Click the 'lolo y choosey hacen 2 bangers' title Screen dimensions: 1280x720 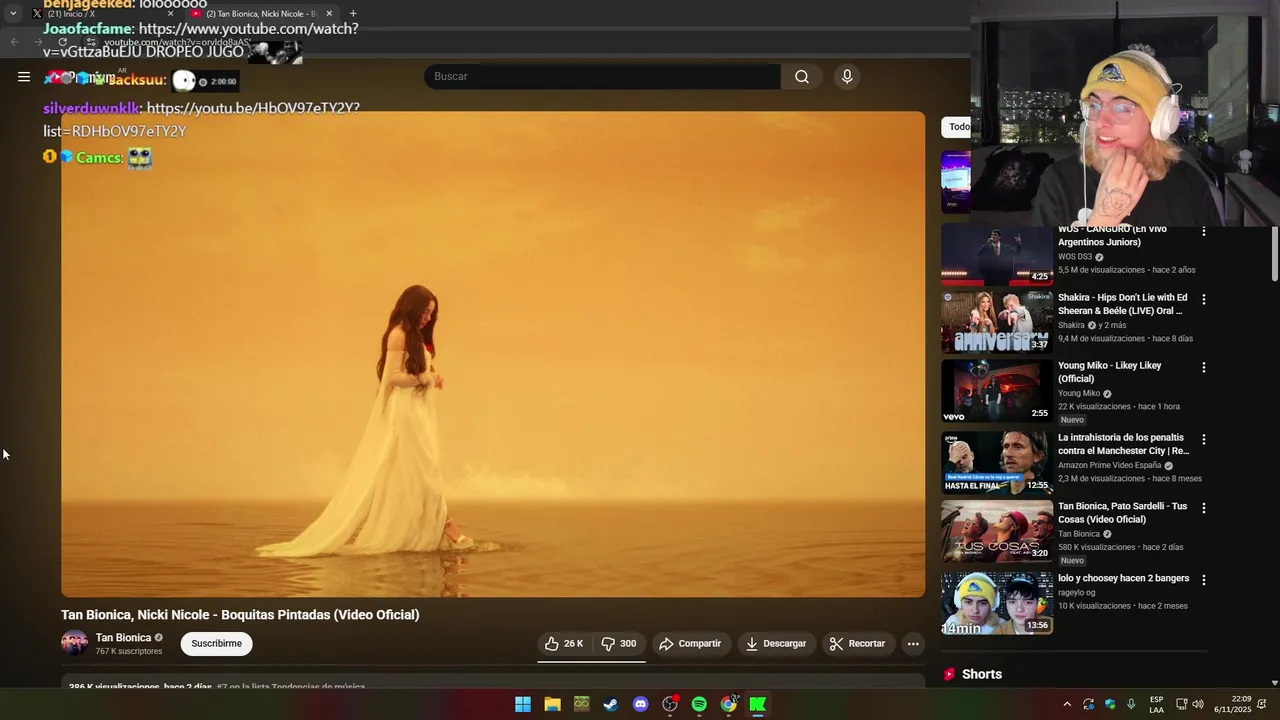[1124, 579]
